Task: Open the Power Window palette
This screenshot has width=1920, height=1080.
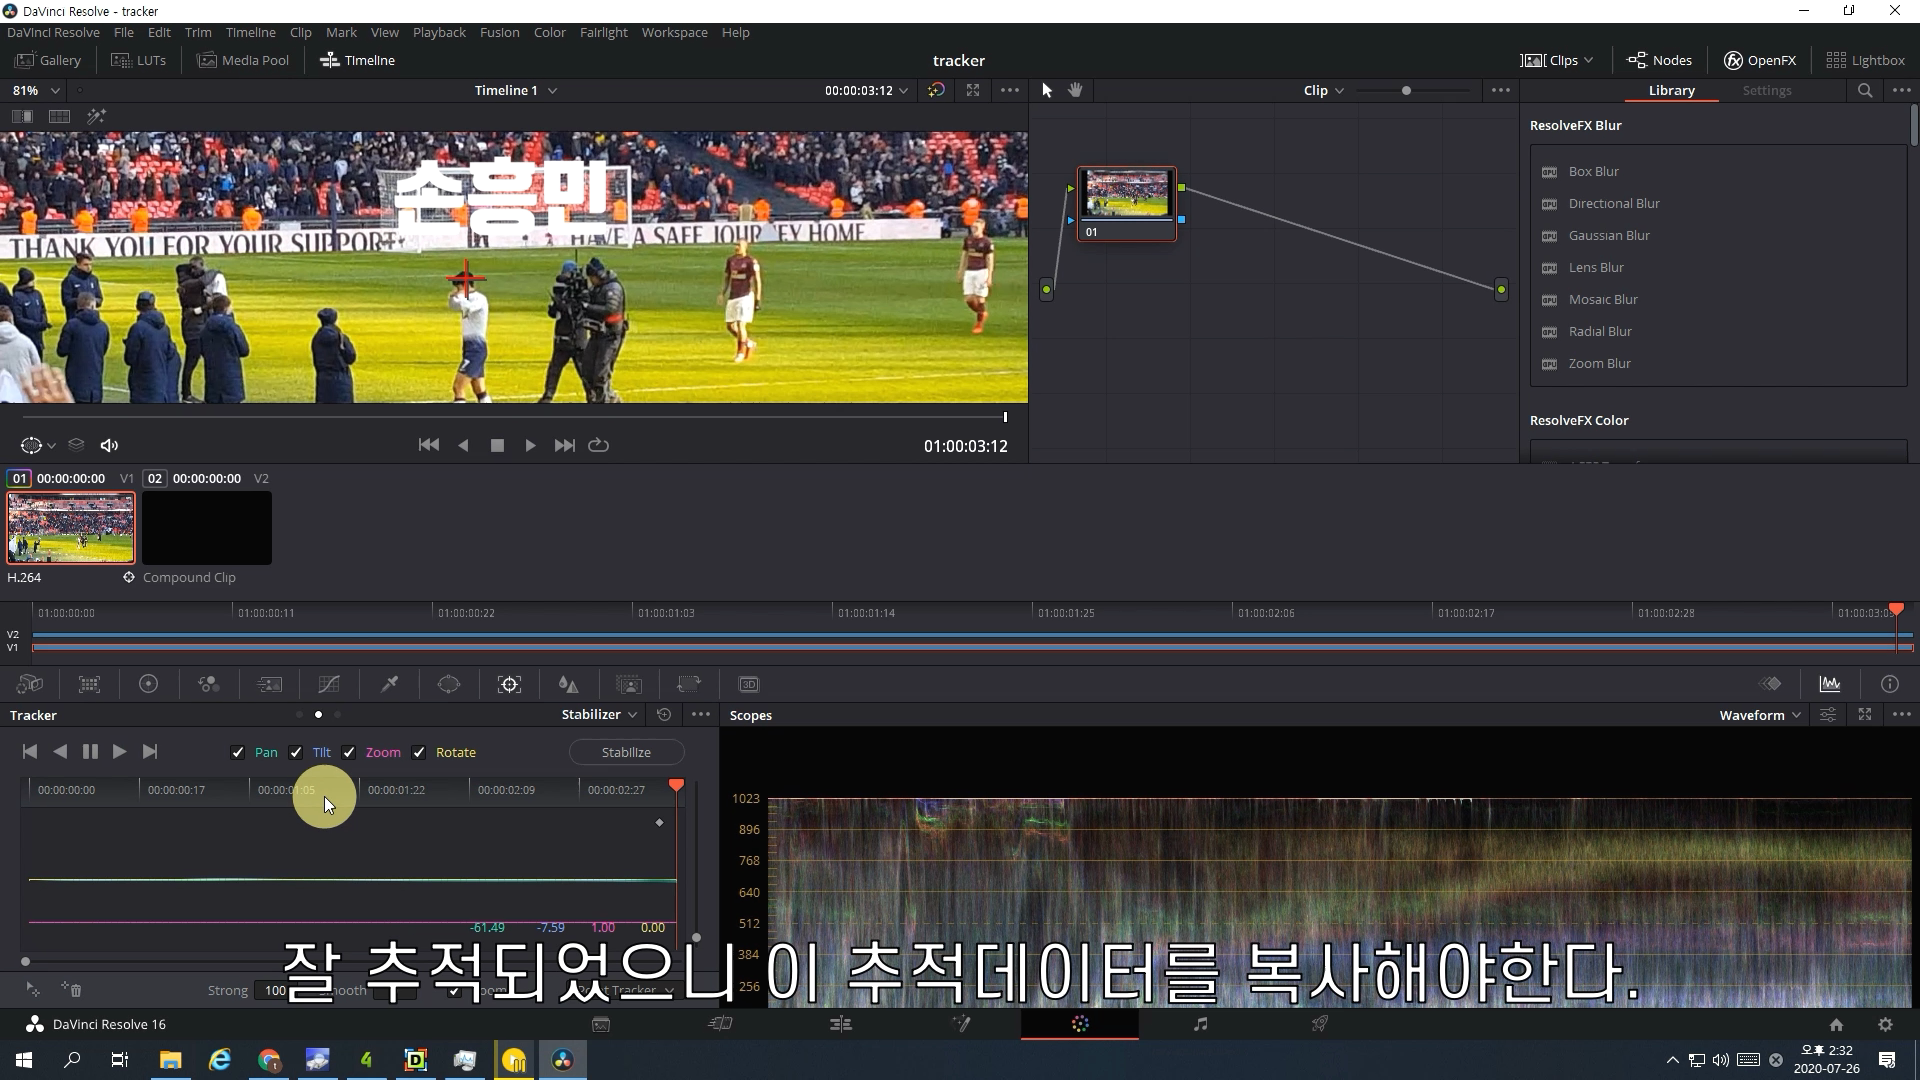Action: tap(449, 684)
